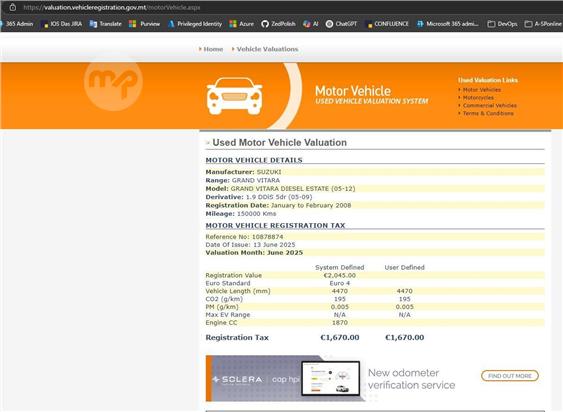Select Valuation Month June 2025 text
563x412 pixels.
254,253
